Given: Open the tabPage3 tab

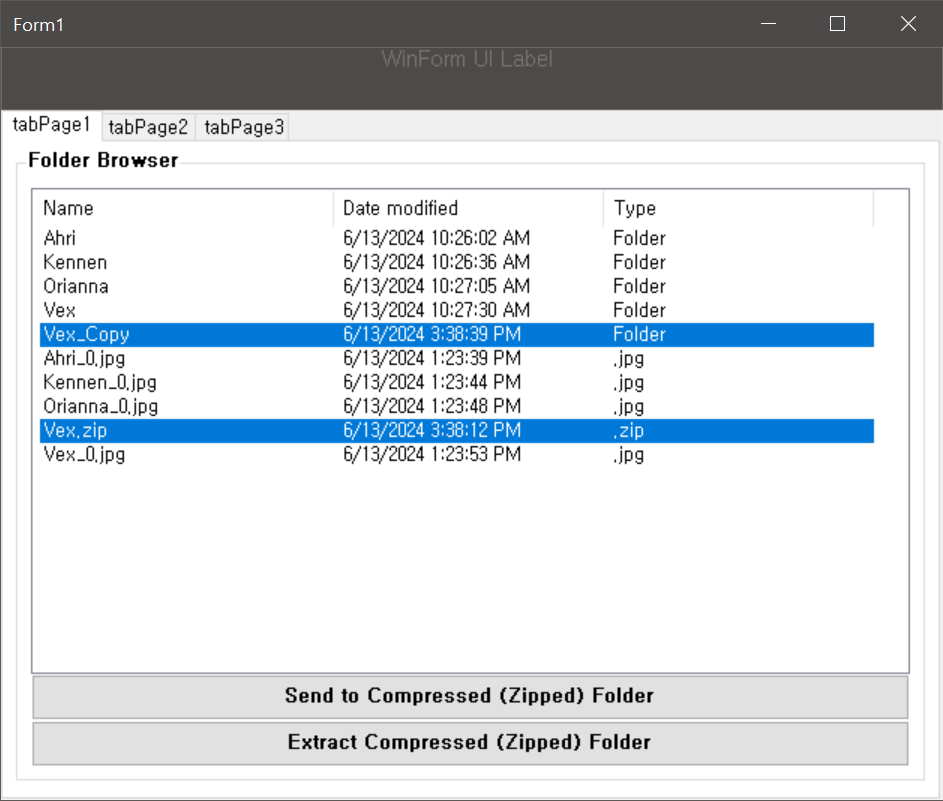Looking at the screenshot, I should [x=244, y=127].
